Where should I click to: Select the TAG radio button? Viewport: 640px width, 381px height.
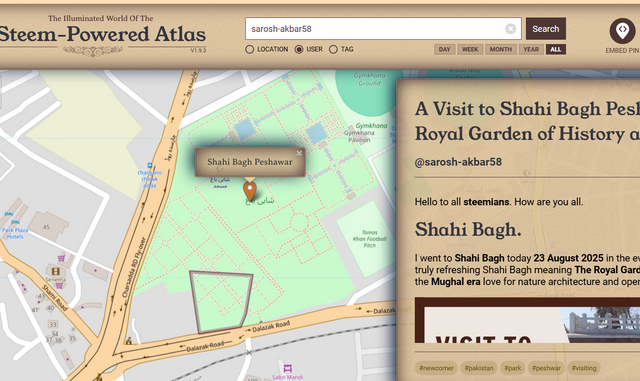click(x=333, y=49)
